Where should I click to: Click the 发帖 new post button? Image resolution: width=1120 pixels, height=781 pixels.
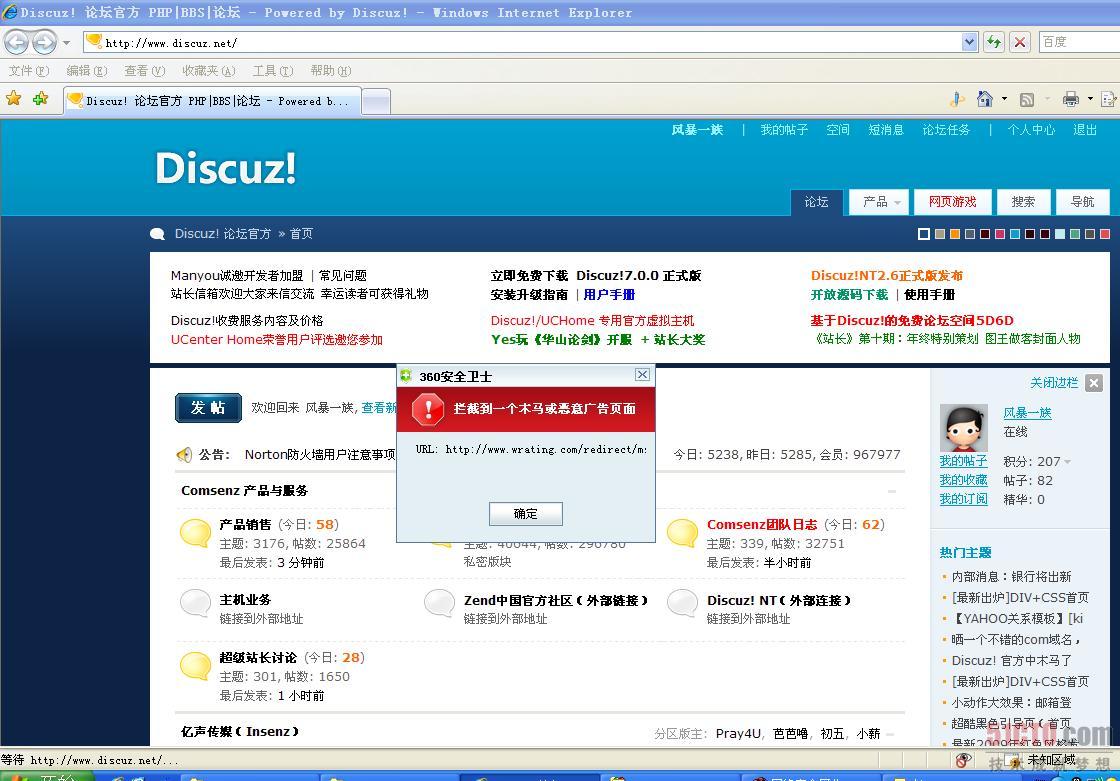pyautogui.click(x=208, y=408)
